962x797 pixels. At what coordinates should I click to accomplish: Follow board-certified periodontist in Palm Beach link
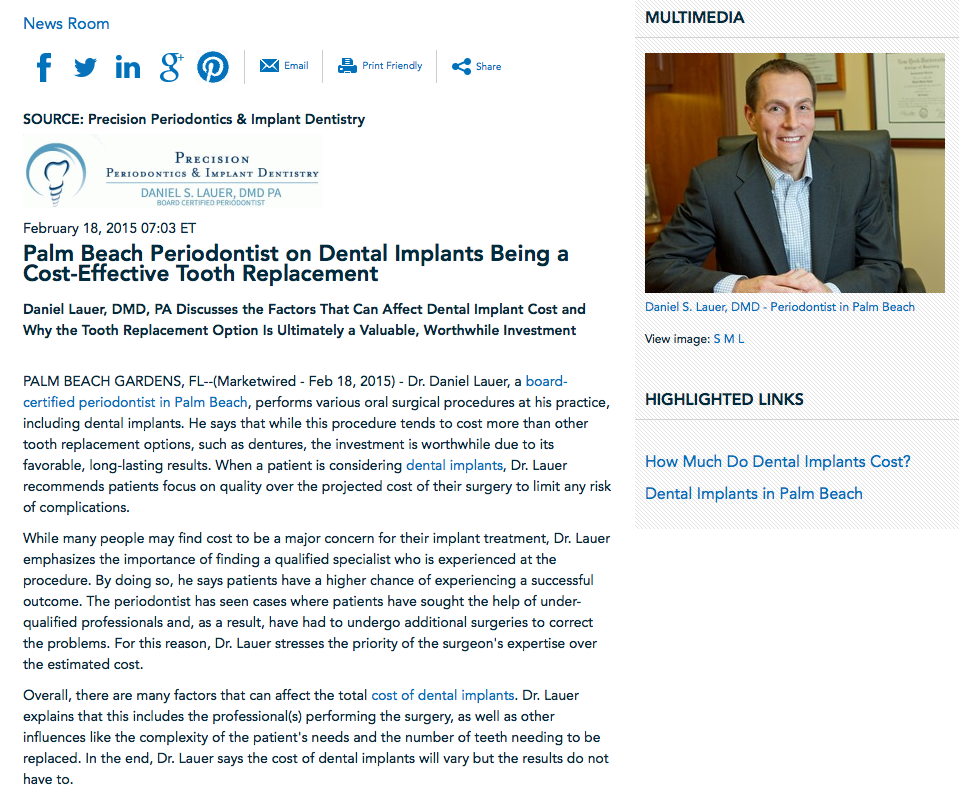pos(135,402)
